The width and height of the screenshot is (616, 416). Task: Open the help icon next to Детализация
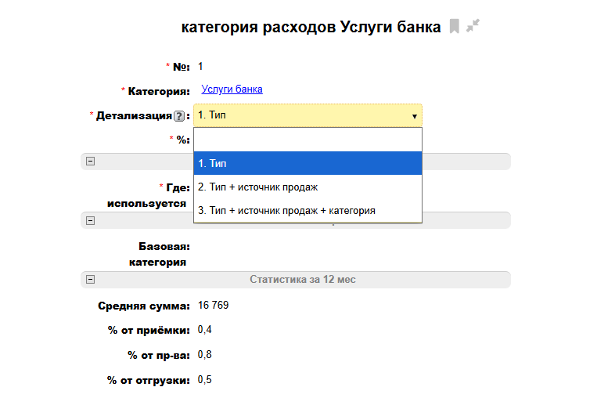coord(179,116)
